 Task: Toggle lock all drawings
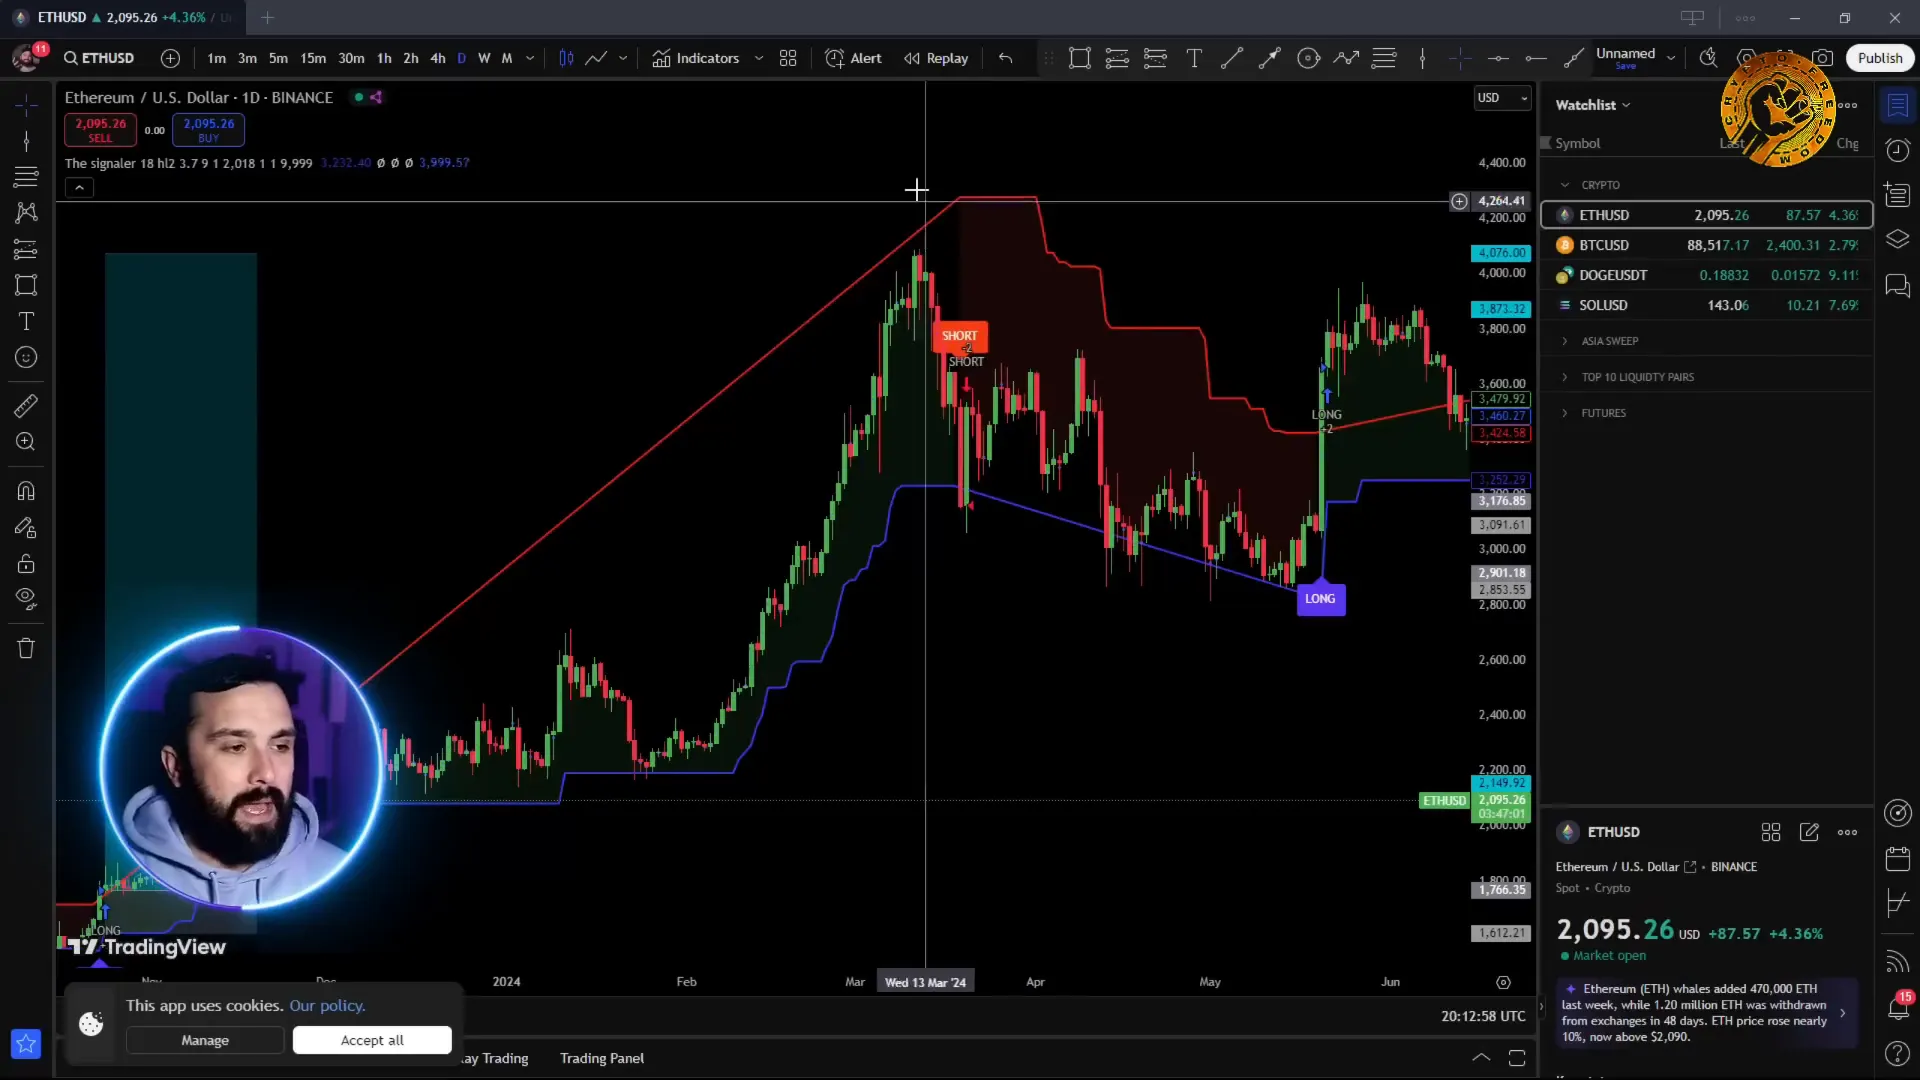coord(26,563)
